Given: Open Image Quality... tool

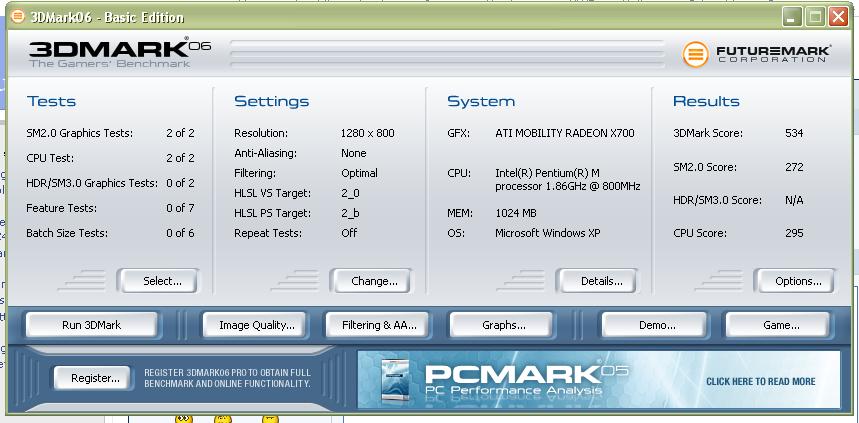Looking at the screenshot, I should 256,325.
